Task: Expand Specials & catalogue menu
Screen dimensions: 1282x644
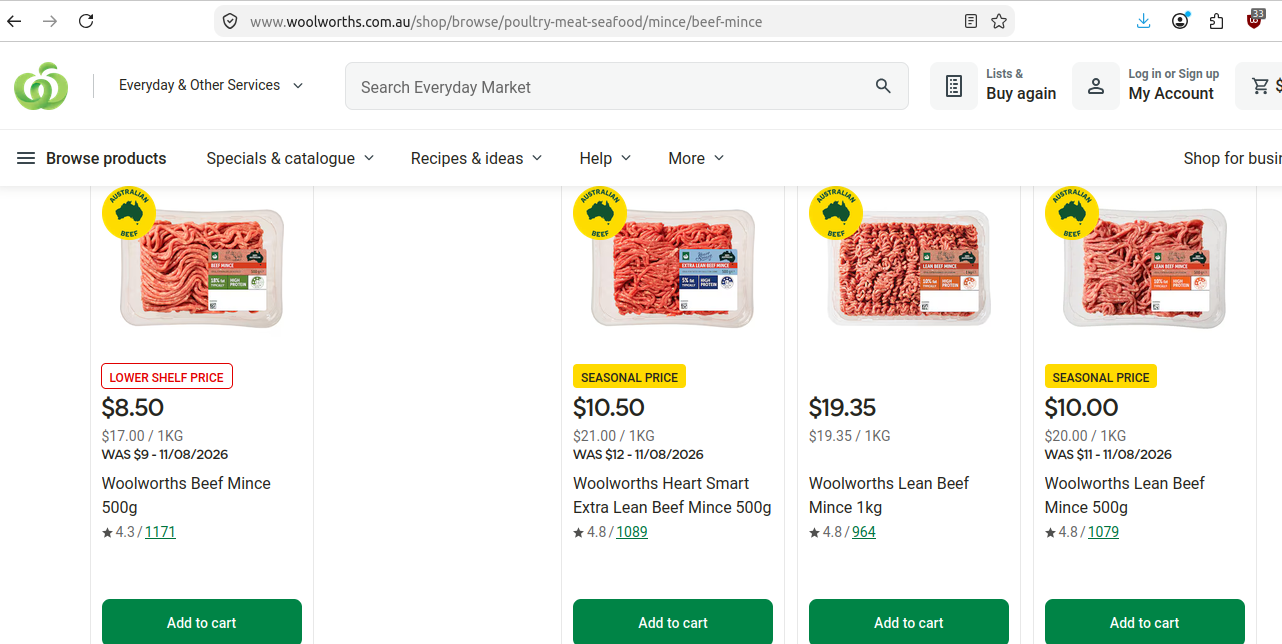Action: pyautogui.click(x=290, y=158)
